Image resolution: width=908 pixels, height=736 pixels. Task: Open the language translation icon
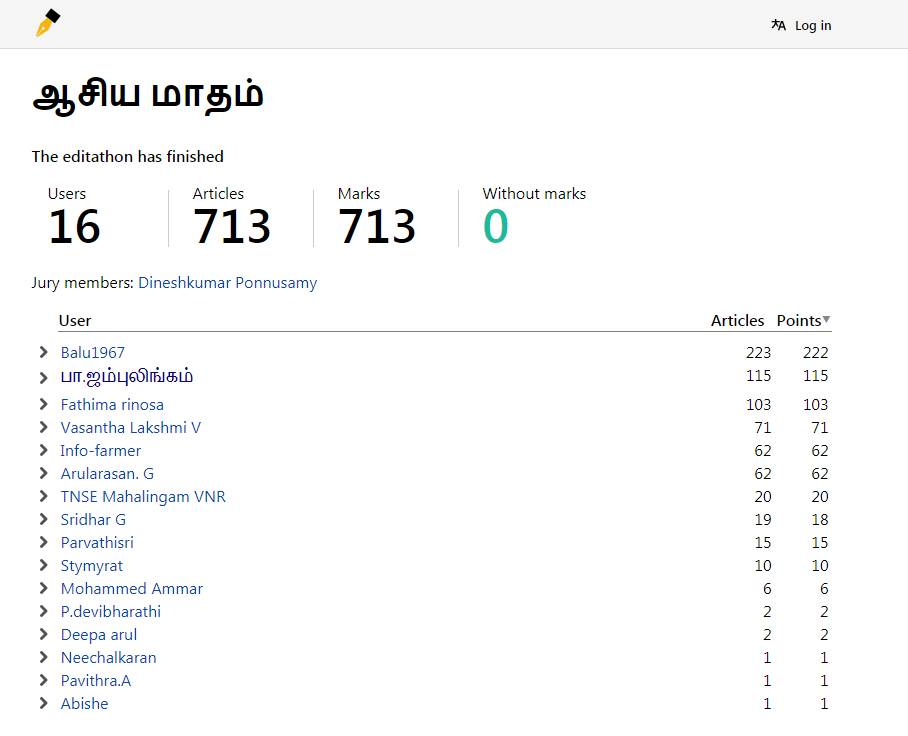[x=778, y=25]
